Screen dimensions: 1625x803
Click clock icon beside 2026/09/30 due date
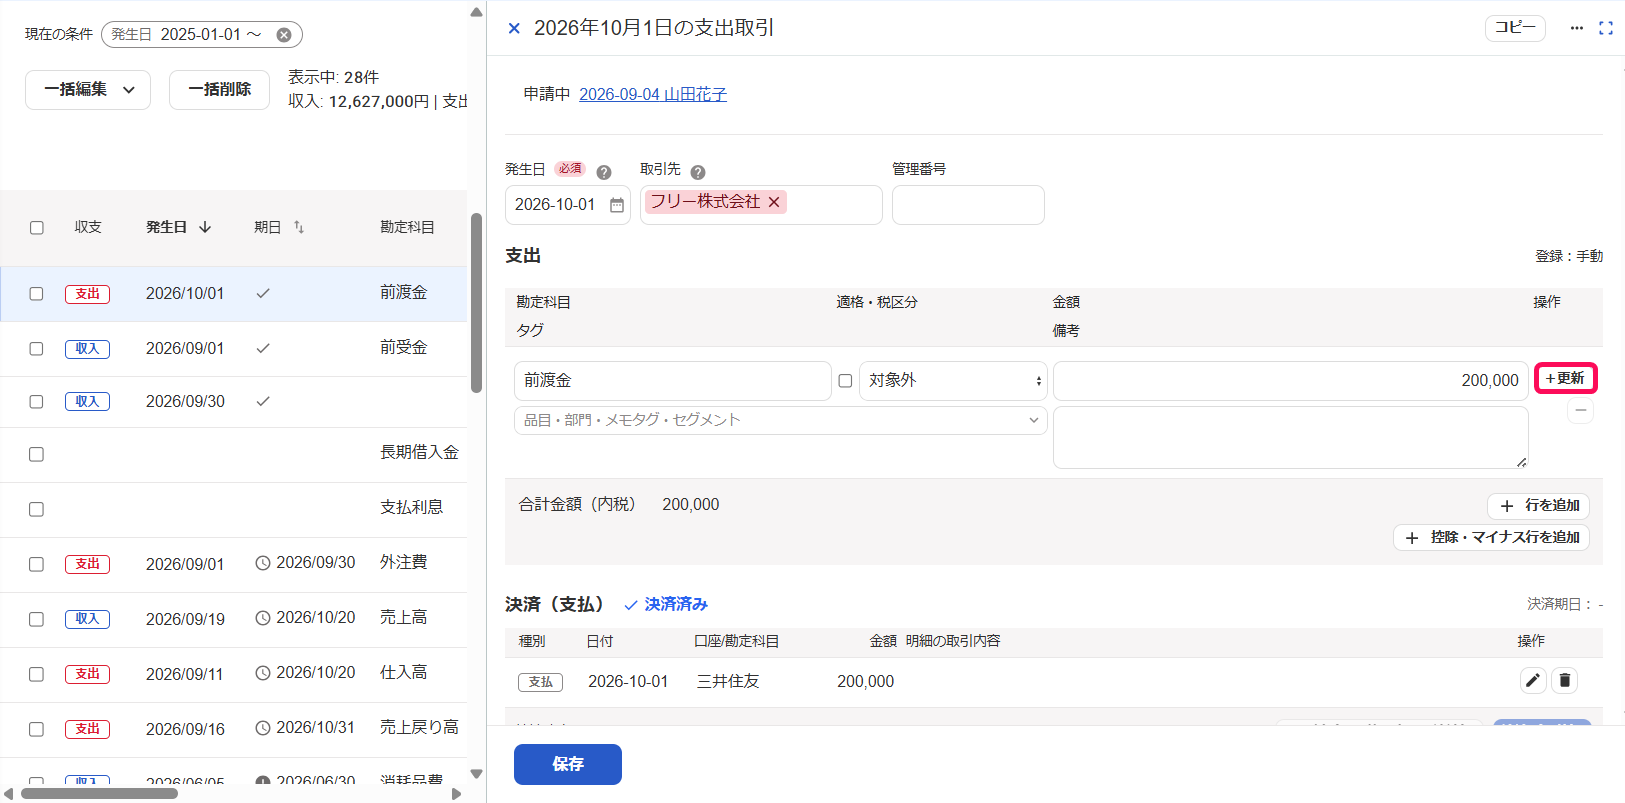point(263,563)
